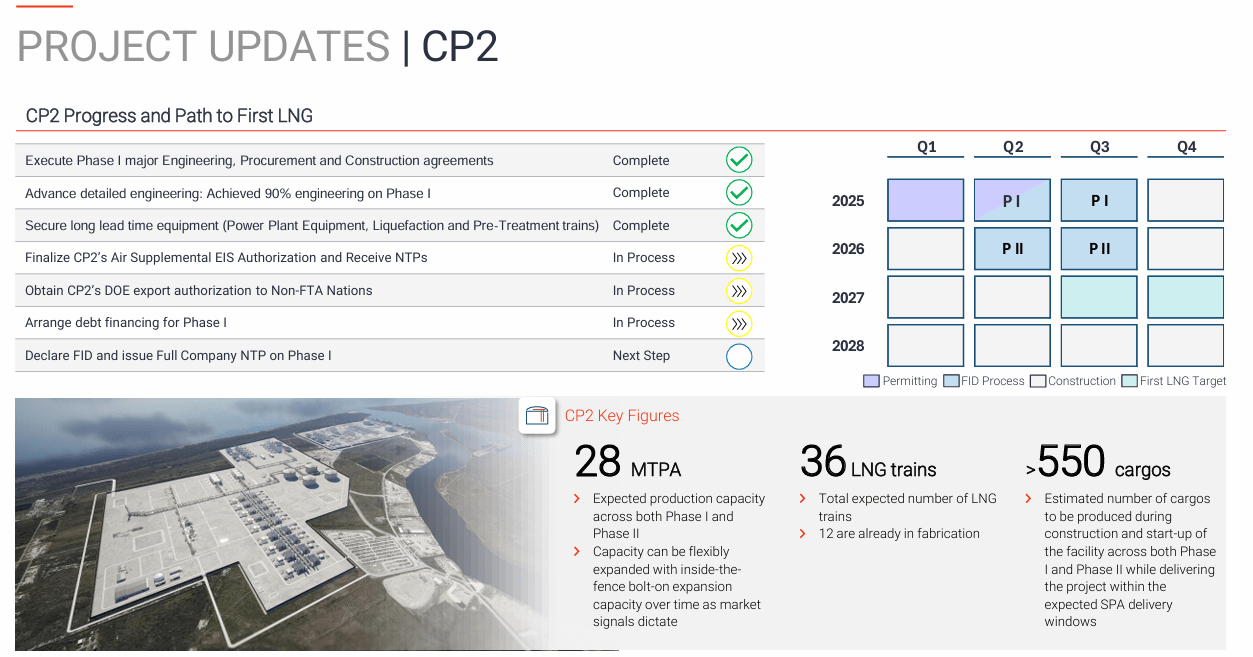Select the Q1 column header
This screenshot has height=657, width=1253.
(x=926, y=147)
